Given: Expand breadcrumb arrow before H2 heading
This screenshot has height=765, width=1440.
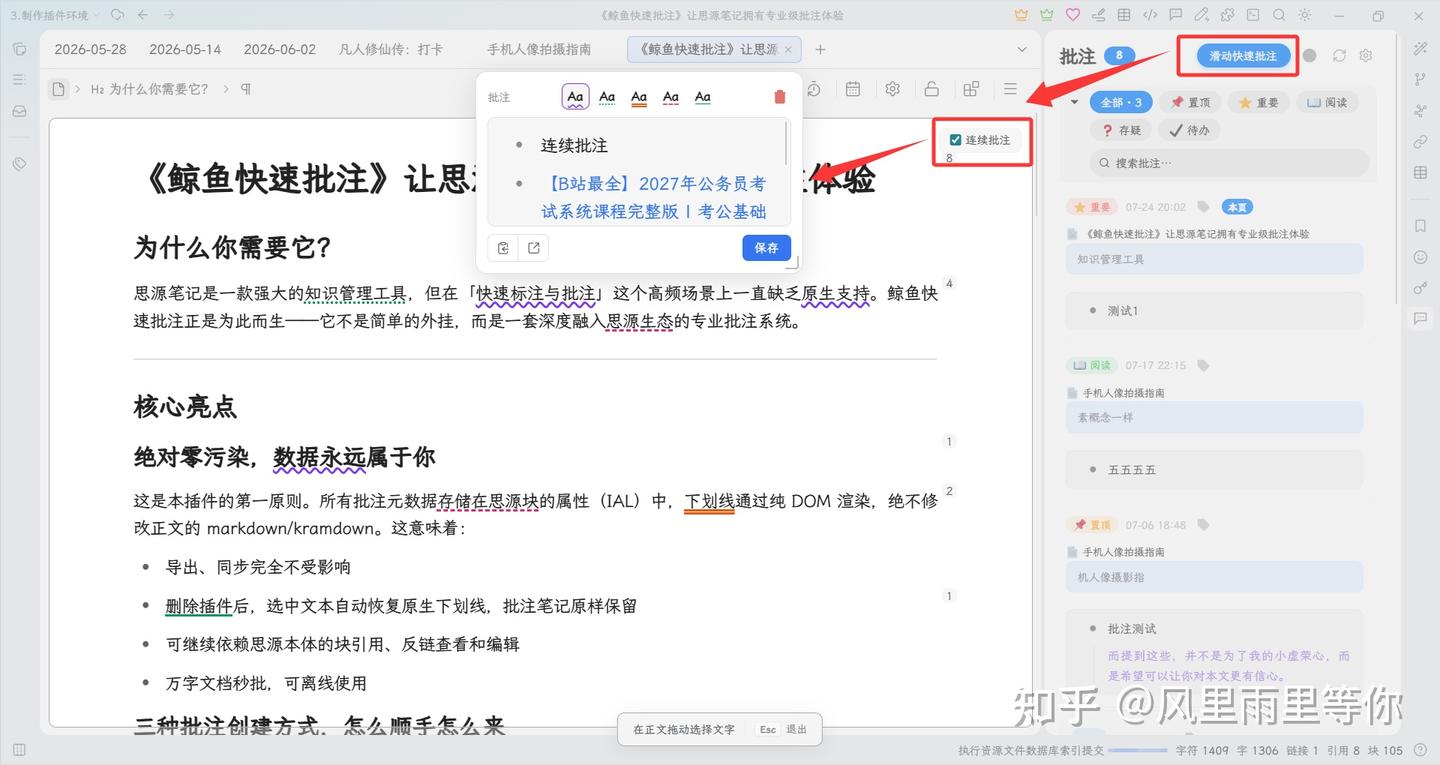Looking at the screenshot, I should [78, 89].
